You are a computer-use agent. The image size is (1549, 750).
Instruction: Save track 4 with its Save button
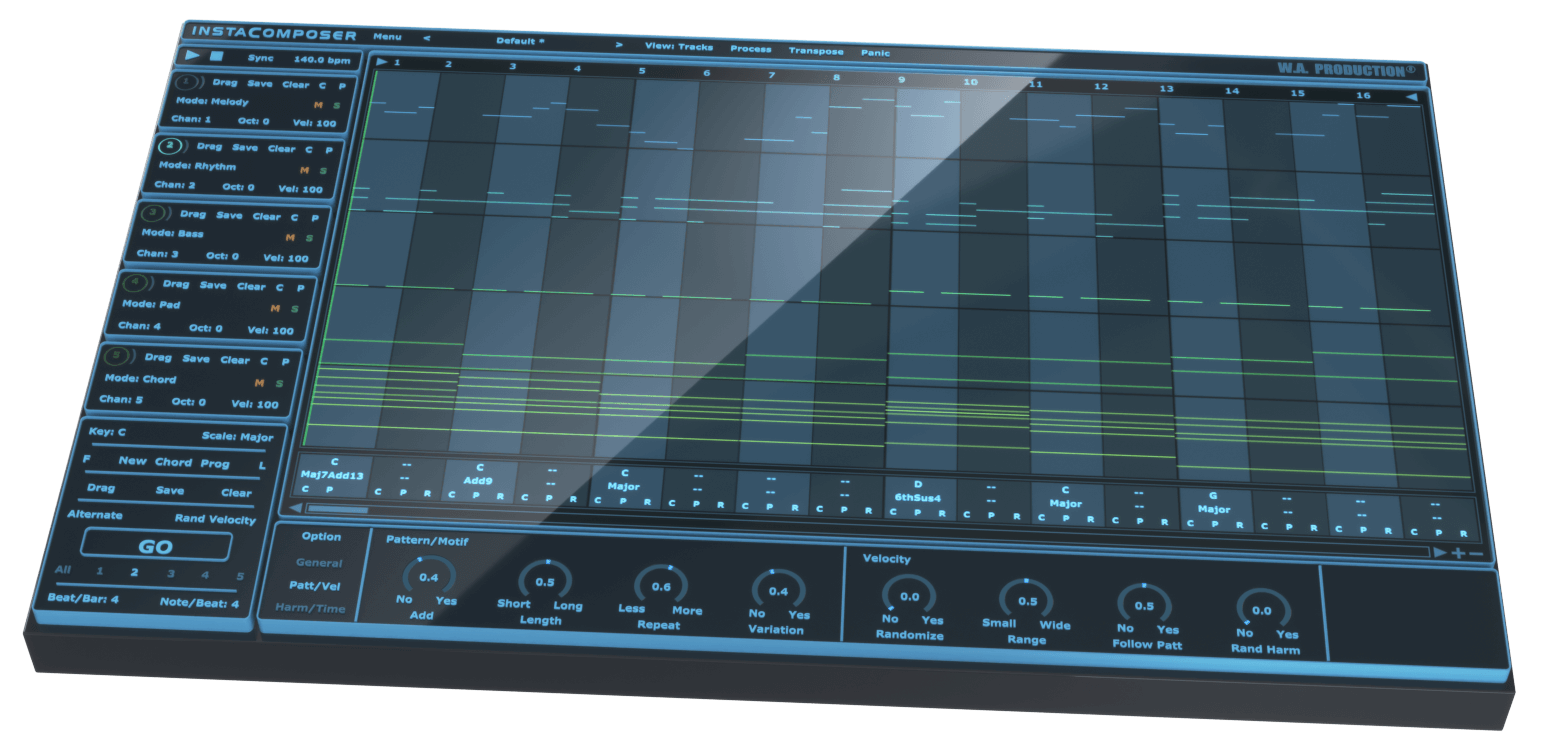tap(212, 285)
